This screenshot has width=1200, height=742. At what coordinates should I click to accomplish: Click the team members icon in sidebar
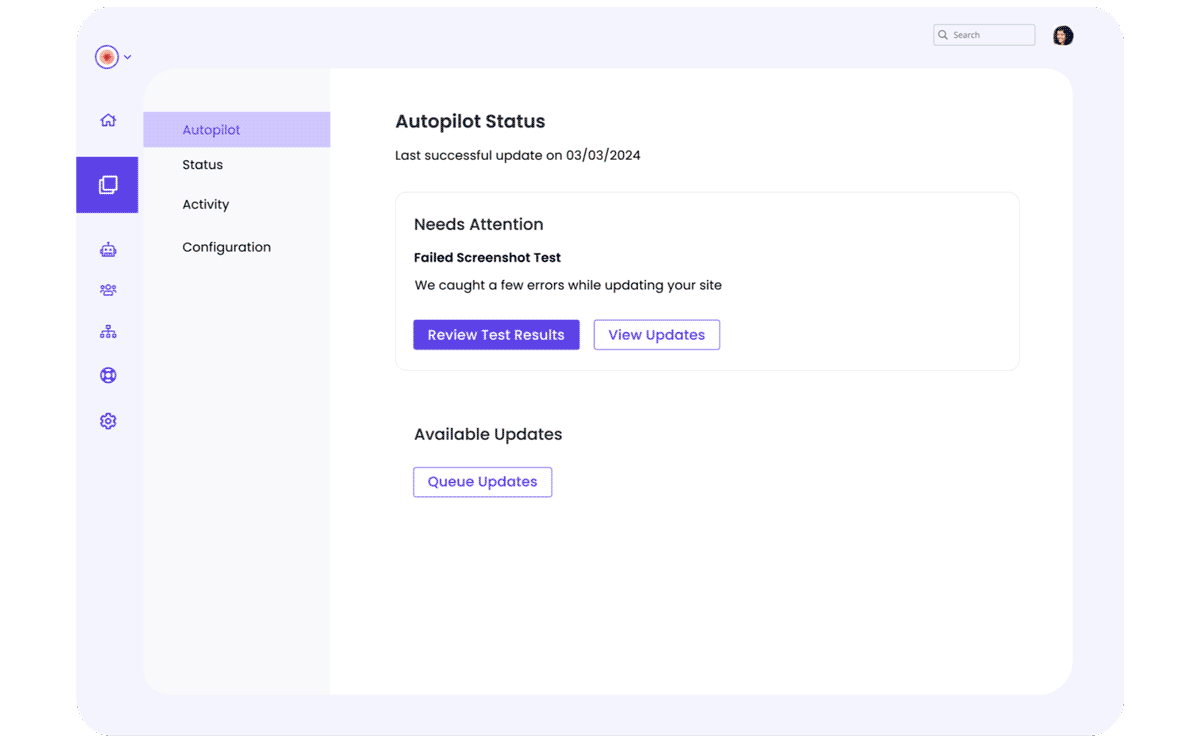[107, 289]
